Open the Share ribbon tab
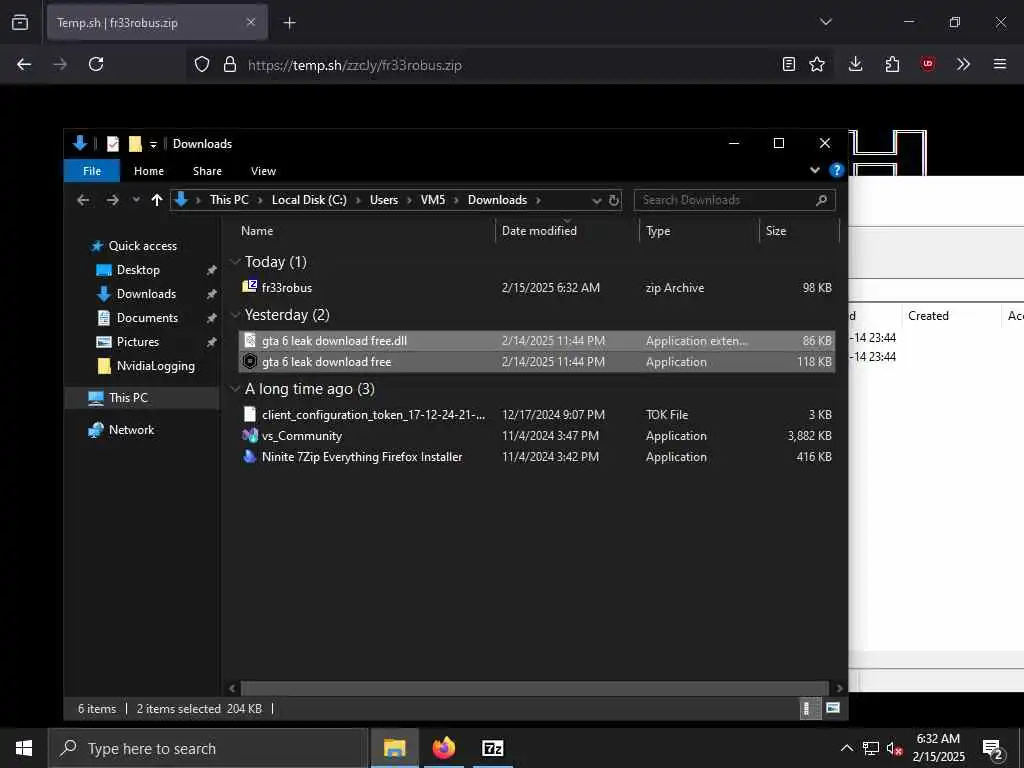The height and width of the screenshot is (768, 1024). 207,171
